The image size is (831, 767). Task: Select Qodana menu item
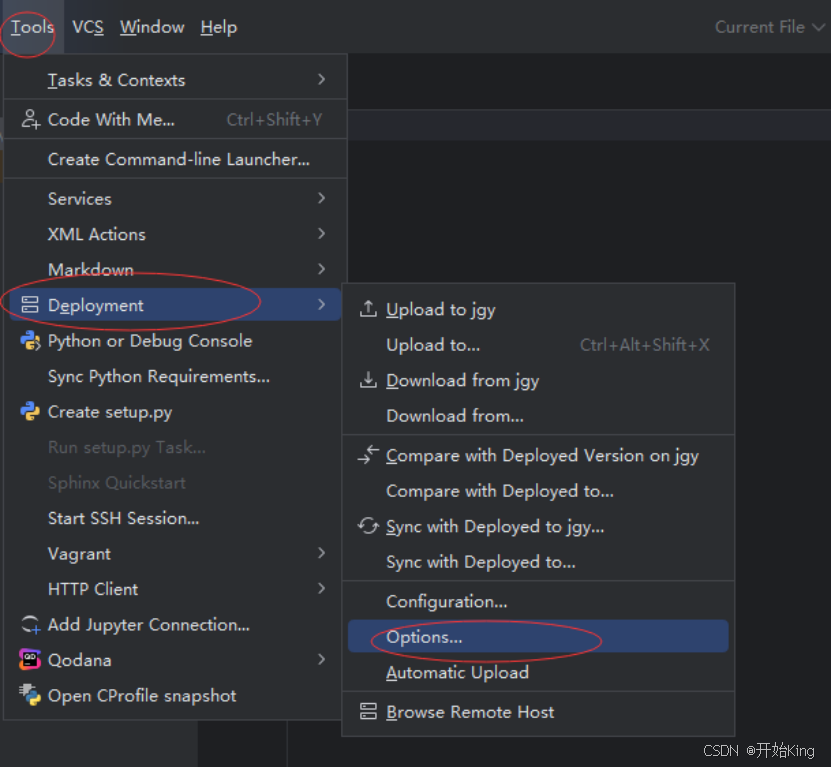click(x=175, y=660)
